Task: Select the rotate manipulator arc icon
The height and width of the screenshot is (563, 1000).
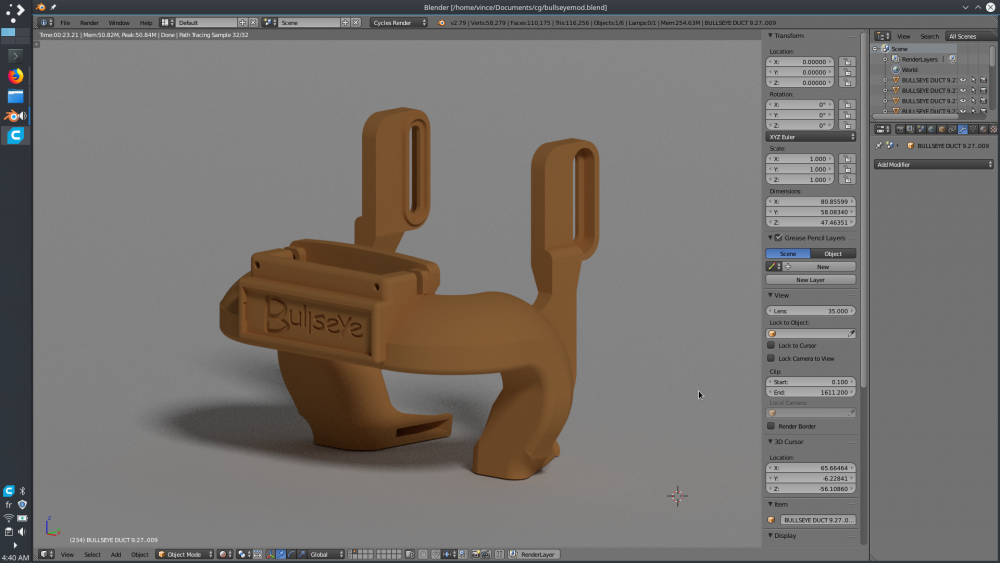Action: (x=291, y=554)
